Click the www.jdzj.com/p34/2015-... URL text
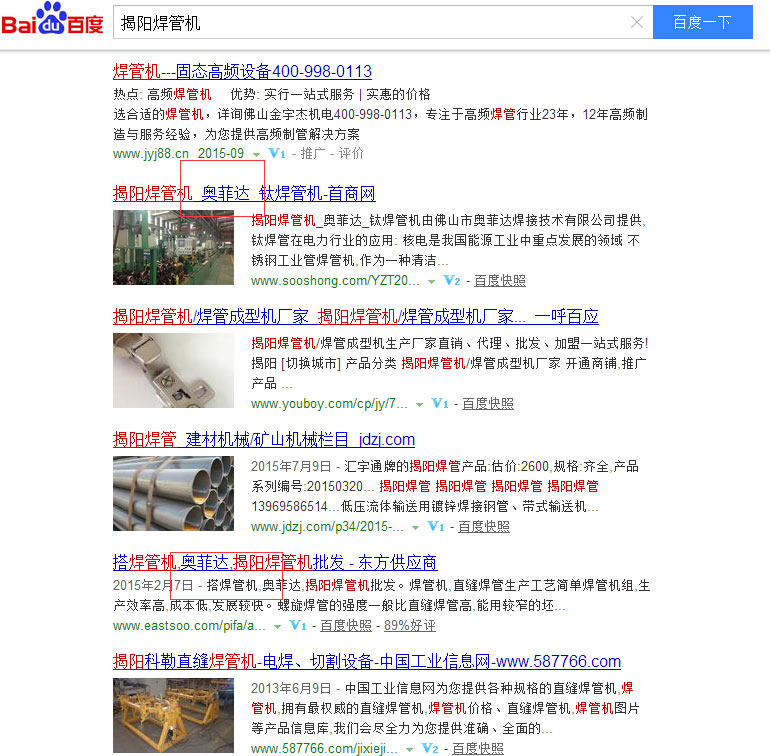This screenshot has width=770, height=756. (327, 527)
